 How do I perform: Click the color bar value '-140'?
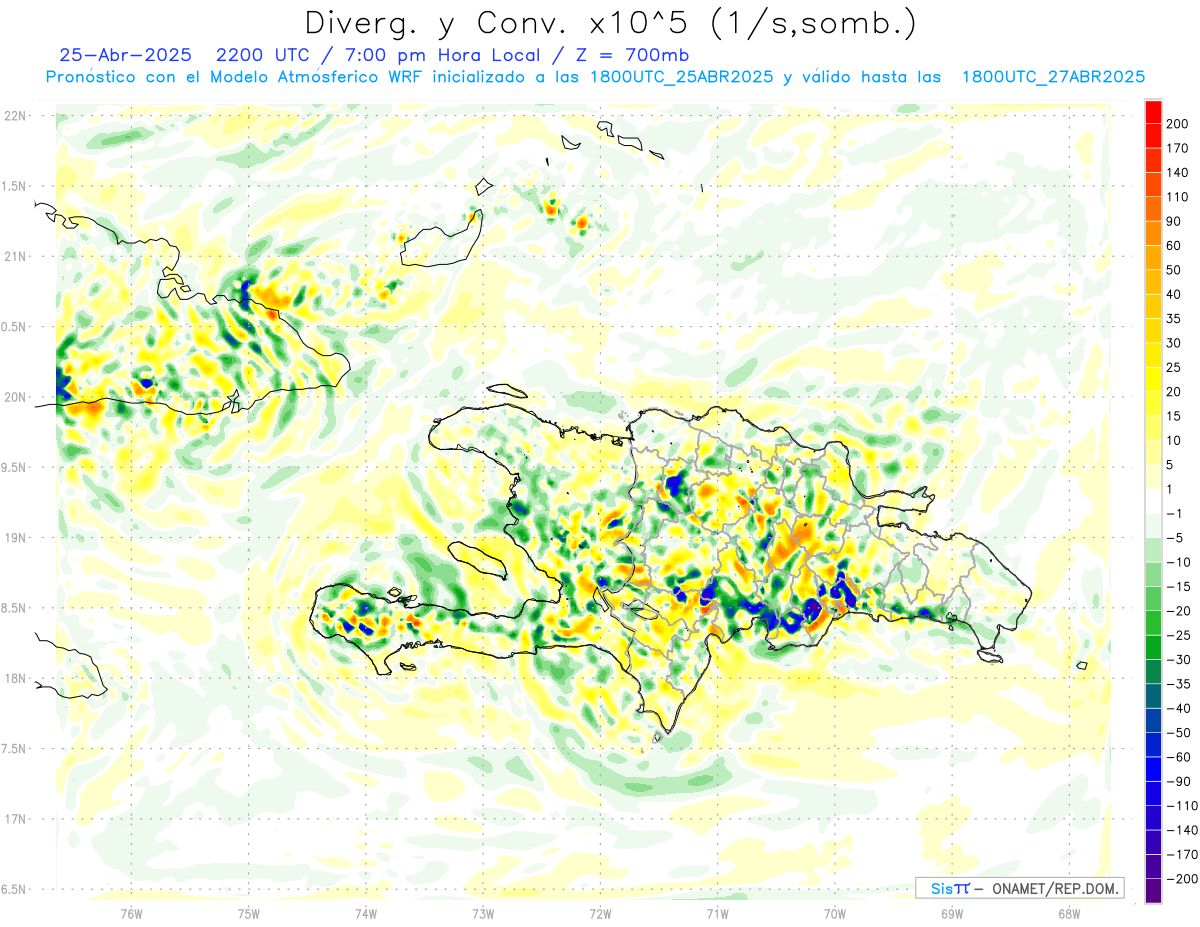(1182, 830)
